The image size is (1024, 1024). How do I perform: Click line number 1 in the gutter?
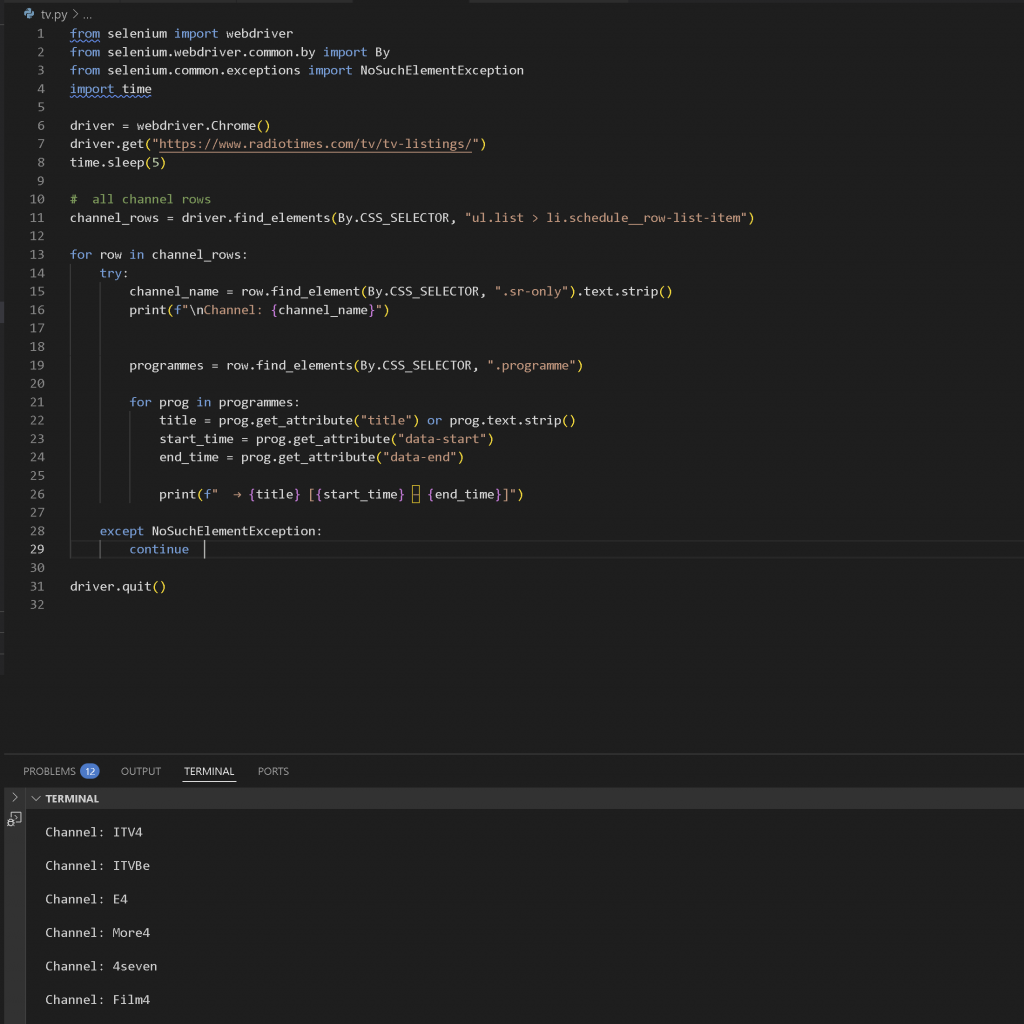pyautogui.click(x=40, y=33)
